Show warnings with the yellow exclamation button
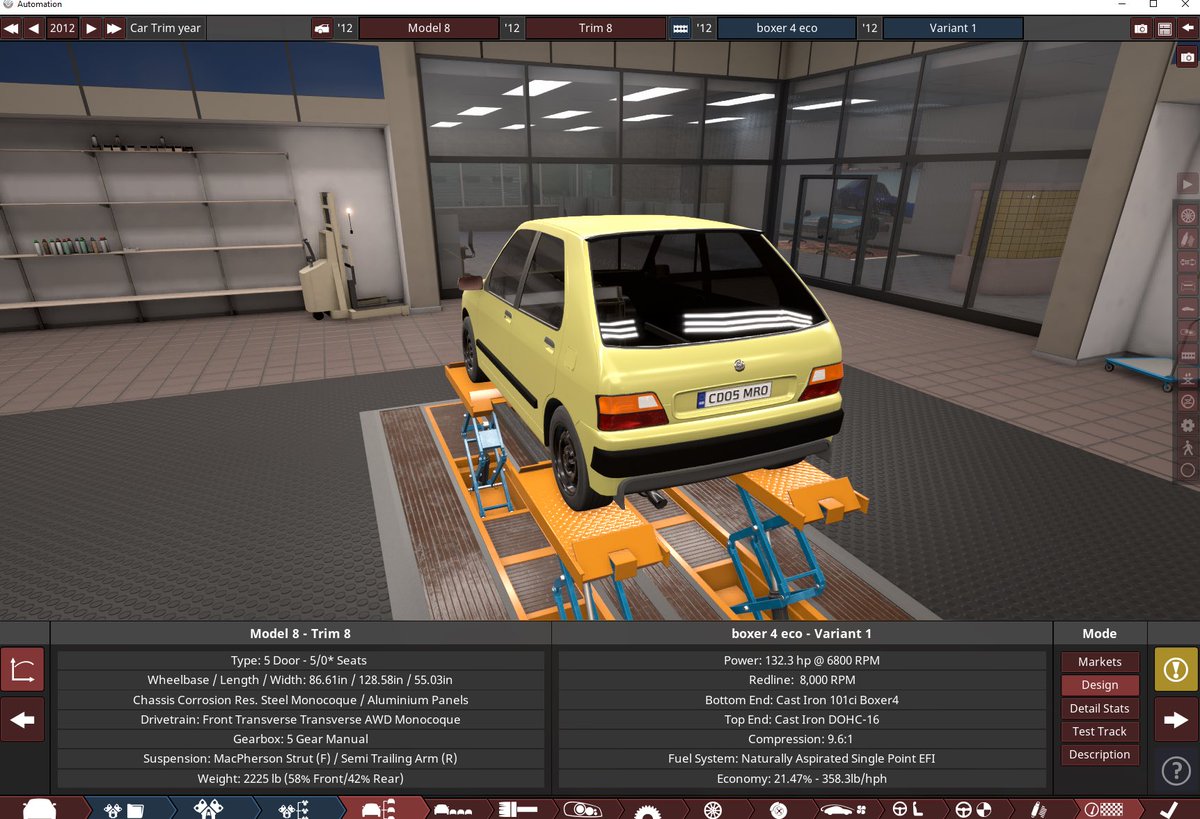Viewport: 1200px width, 819px height. (x=1176, y=670)
